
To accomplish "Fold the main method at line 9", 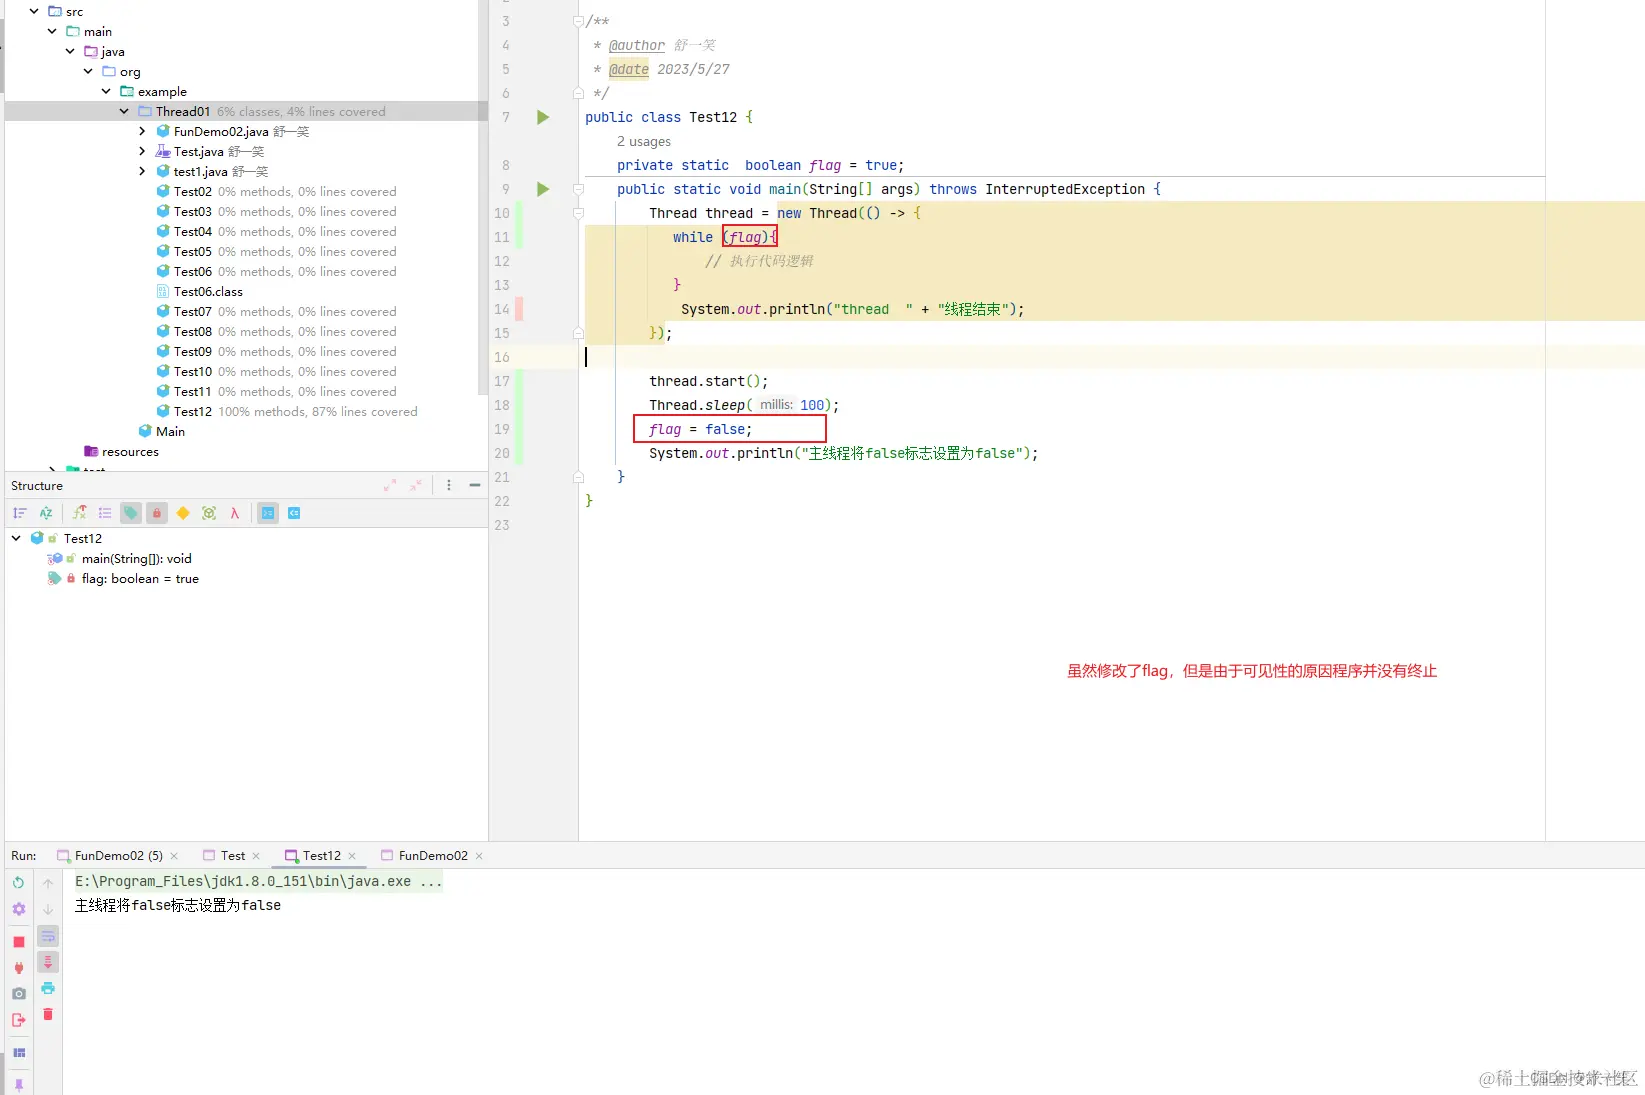I will pyautogui.click(x=578, y=189).
